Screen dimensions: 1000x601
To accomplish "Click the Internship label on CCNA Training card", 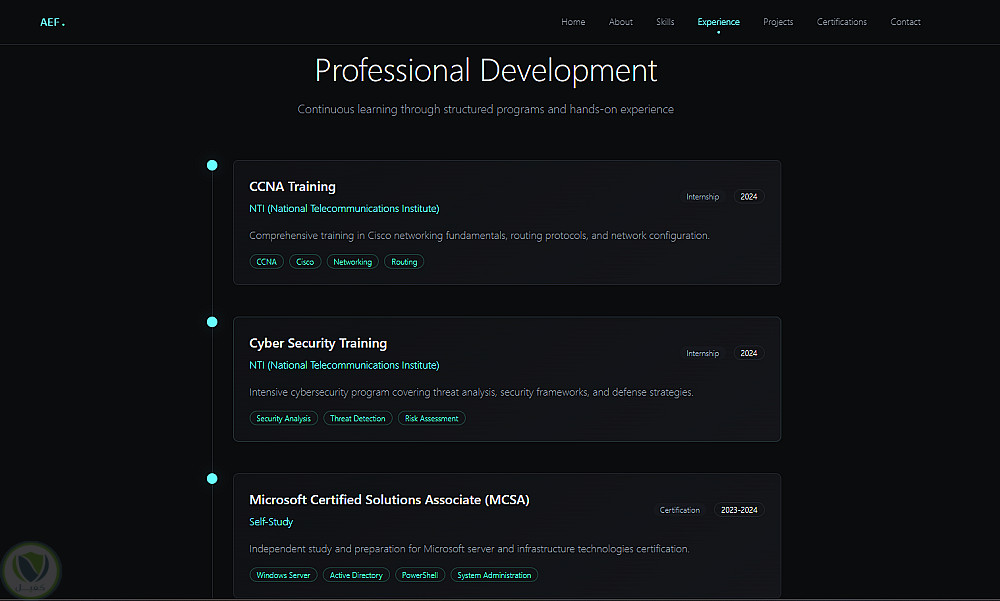I will 702,197.
